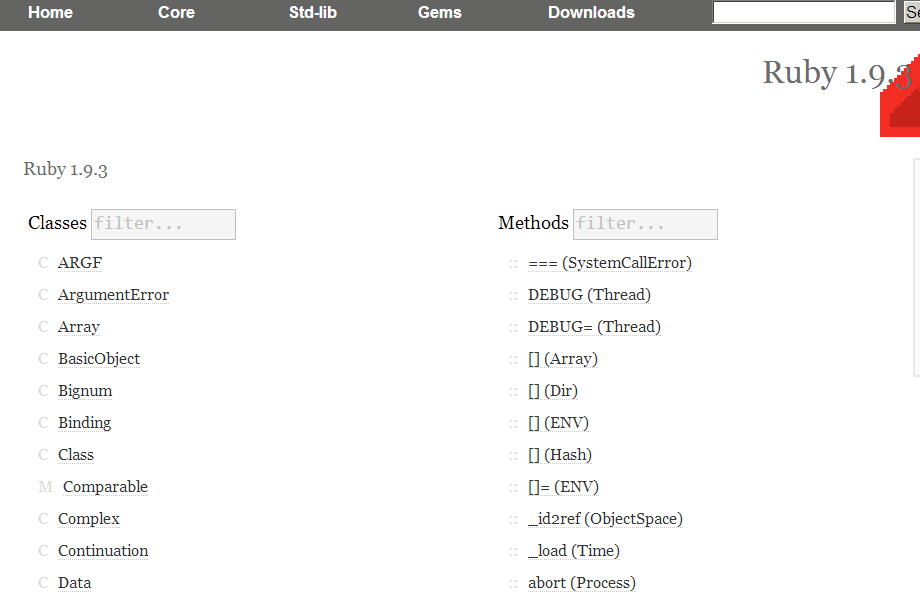The image size is (920, 596).
Task: Open the _load (Time) method link
Action: pyautogui.click(x=574, y=551)
